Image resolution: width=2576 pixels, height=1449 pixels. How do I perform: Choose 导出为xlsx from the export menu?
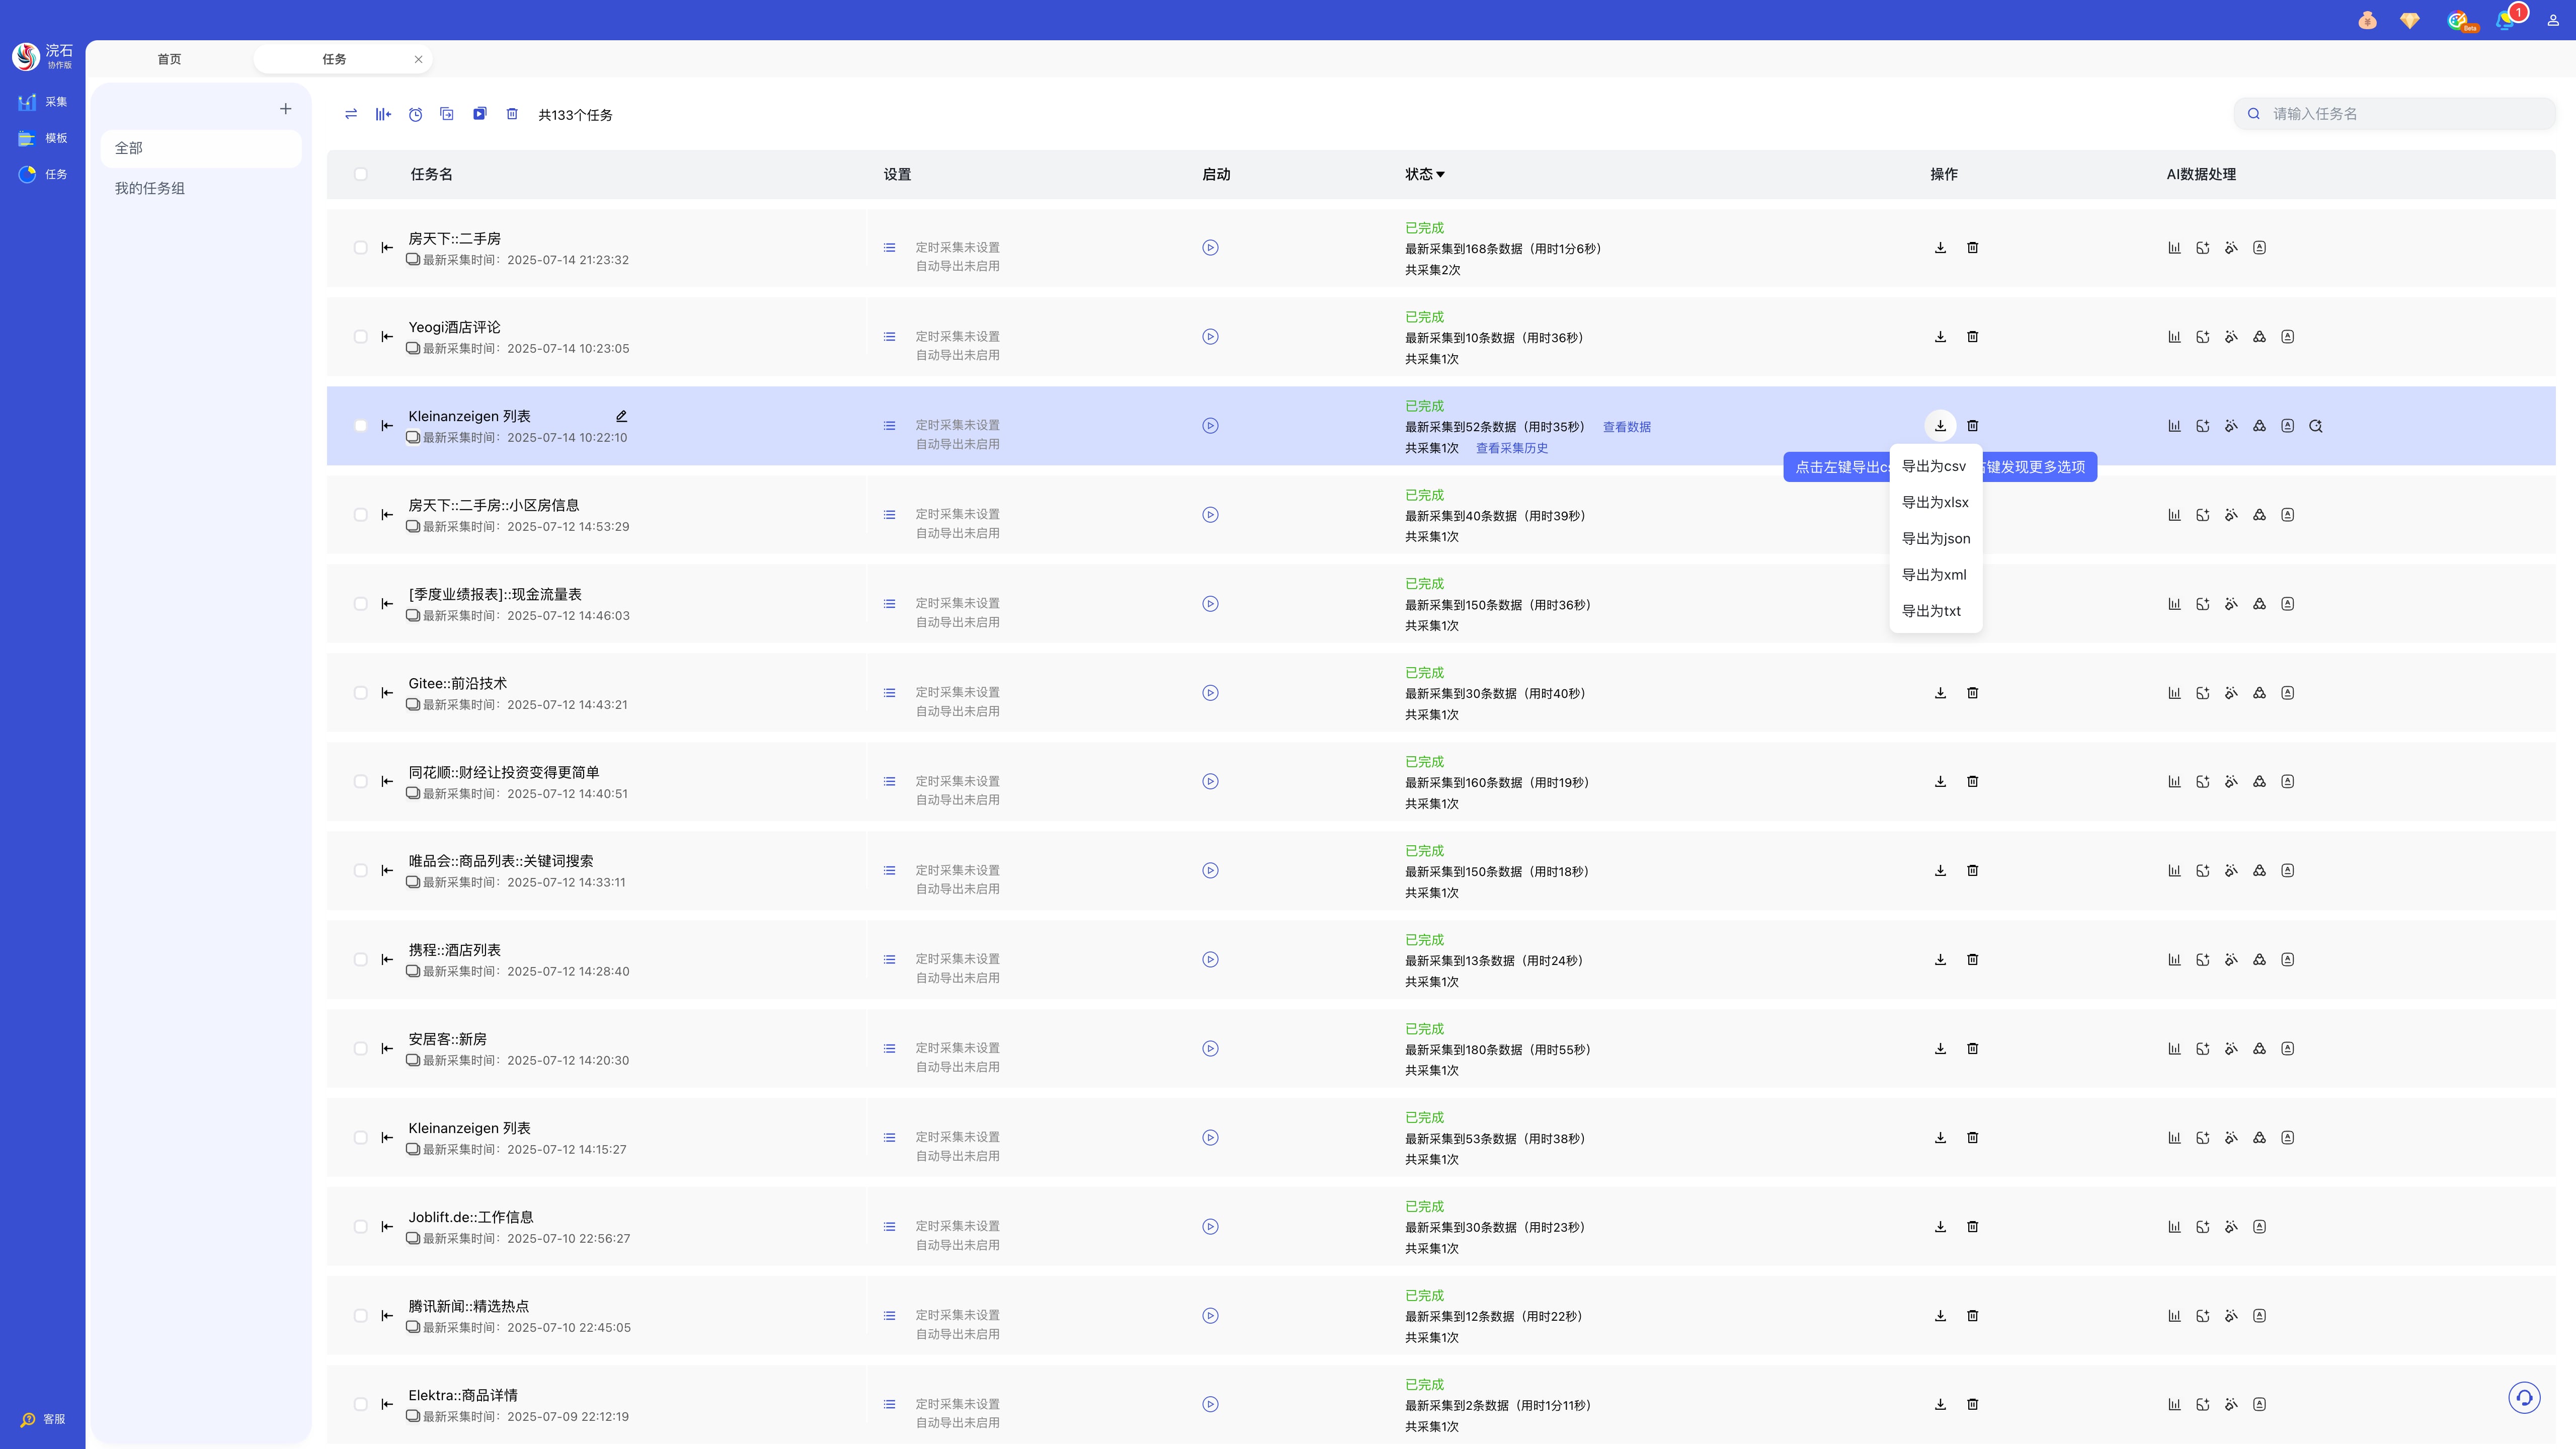click(1934, 502)
